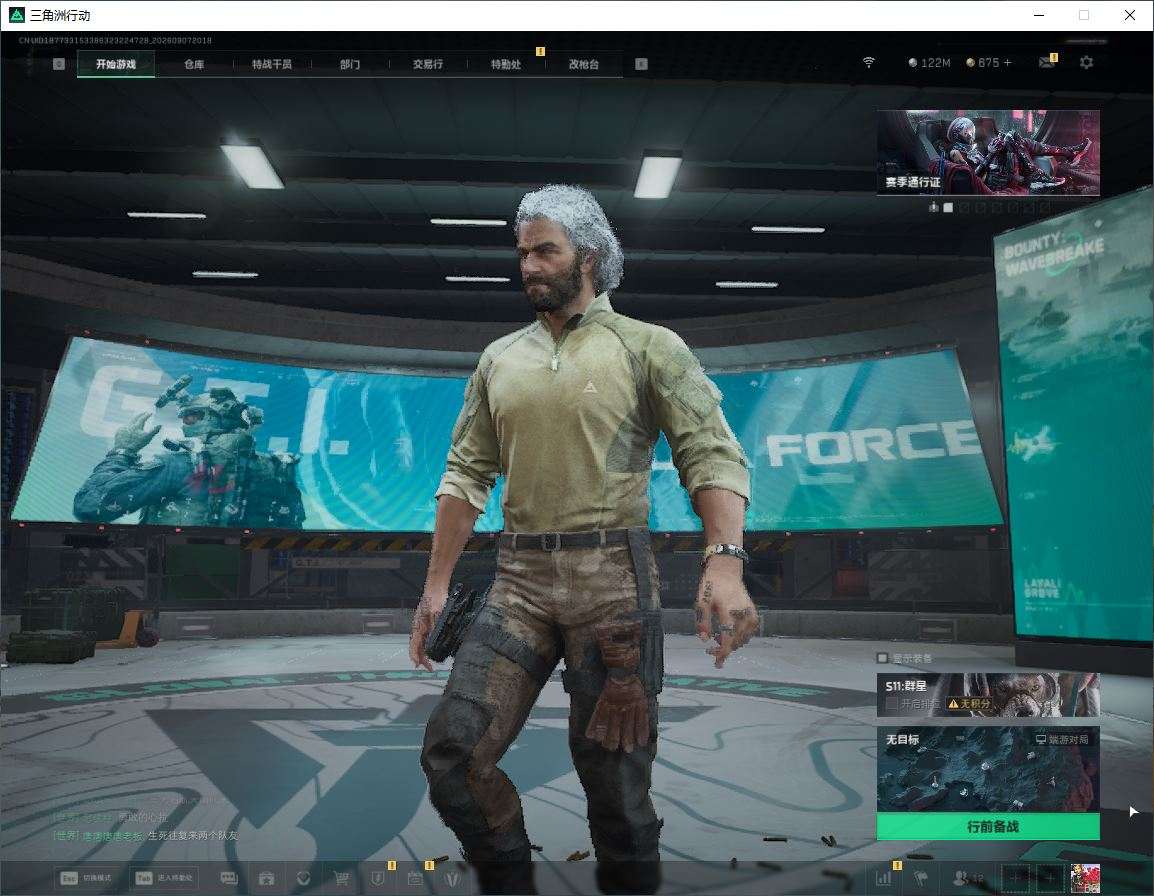Image resolution: width=1154 pixels, height=896 pixels.
Task: Add currency with the plus next to 675
Action: 1008,63
